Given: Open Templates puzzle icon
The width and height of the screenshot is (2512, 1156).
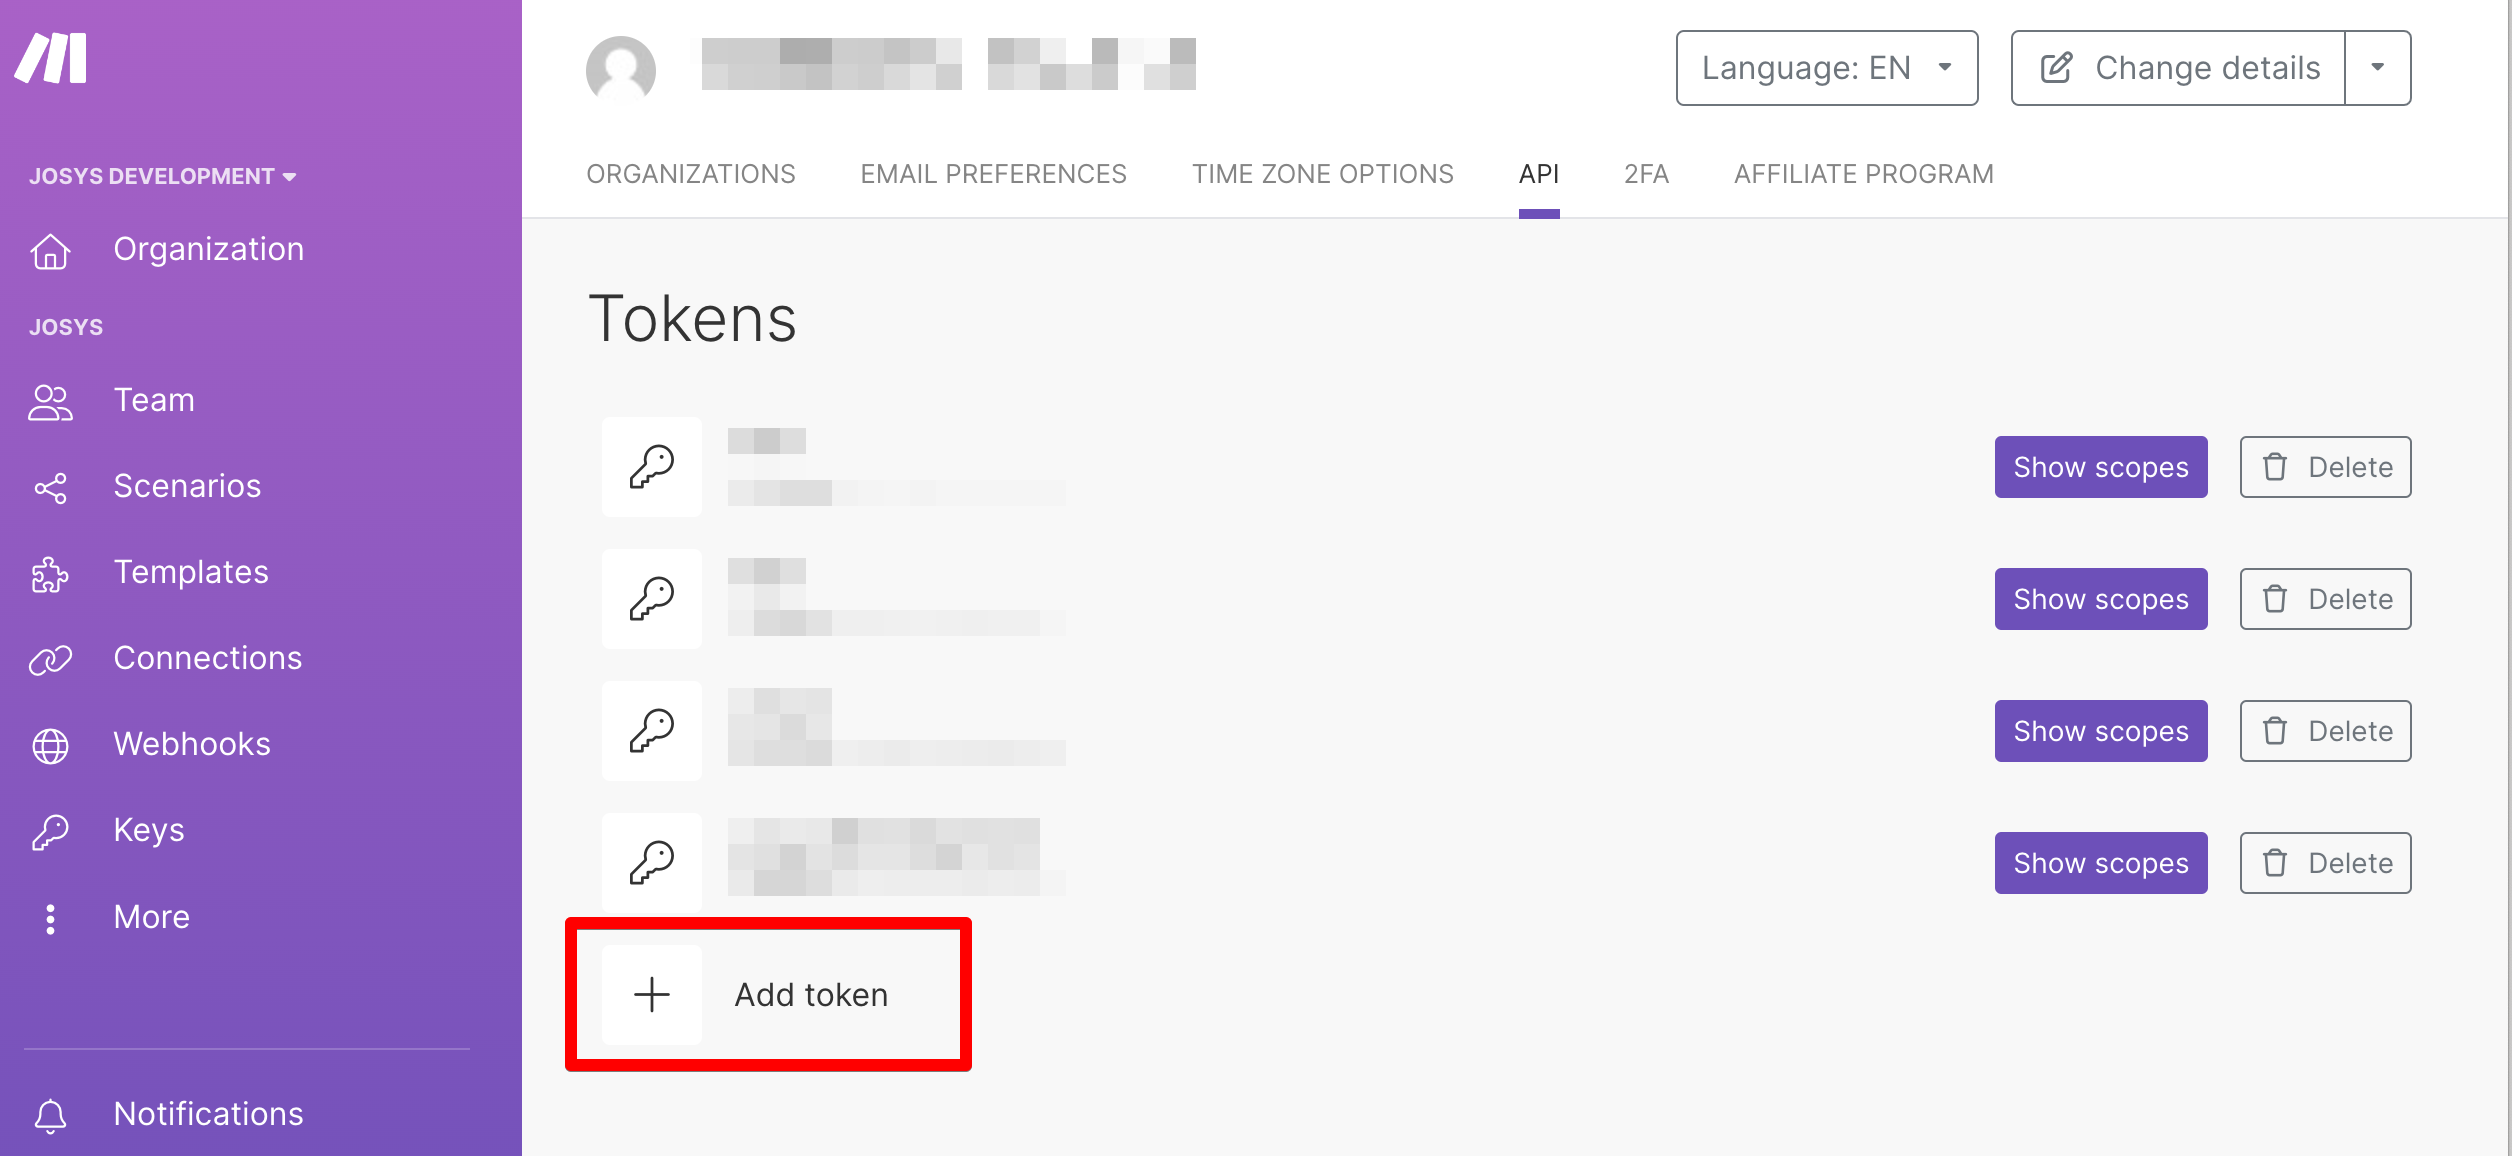Looking at the screenshot, I should 50,574.
